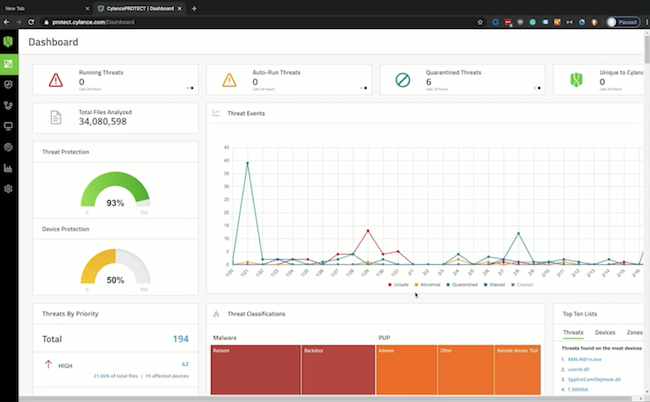Reload the page with refresh icon
The height and width of the screenshot is (402, 650).
pos(31,22)
